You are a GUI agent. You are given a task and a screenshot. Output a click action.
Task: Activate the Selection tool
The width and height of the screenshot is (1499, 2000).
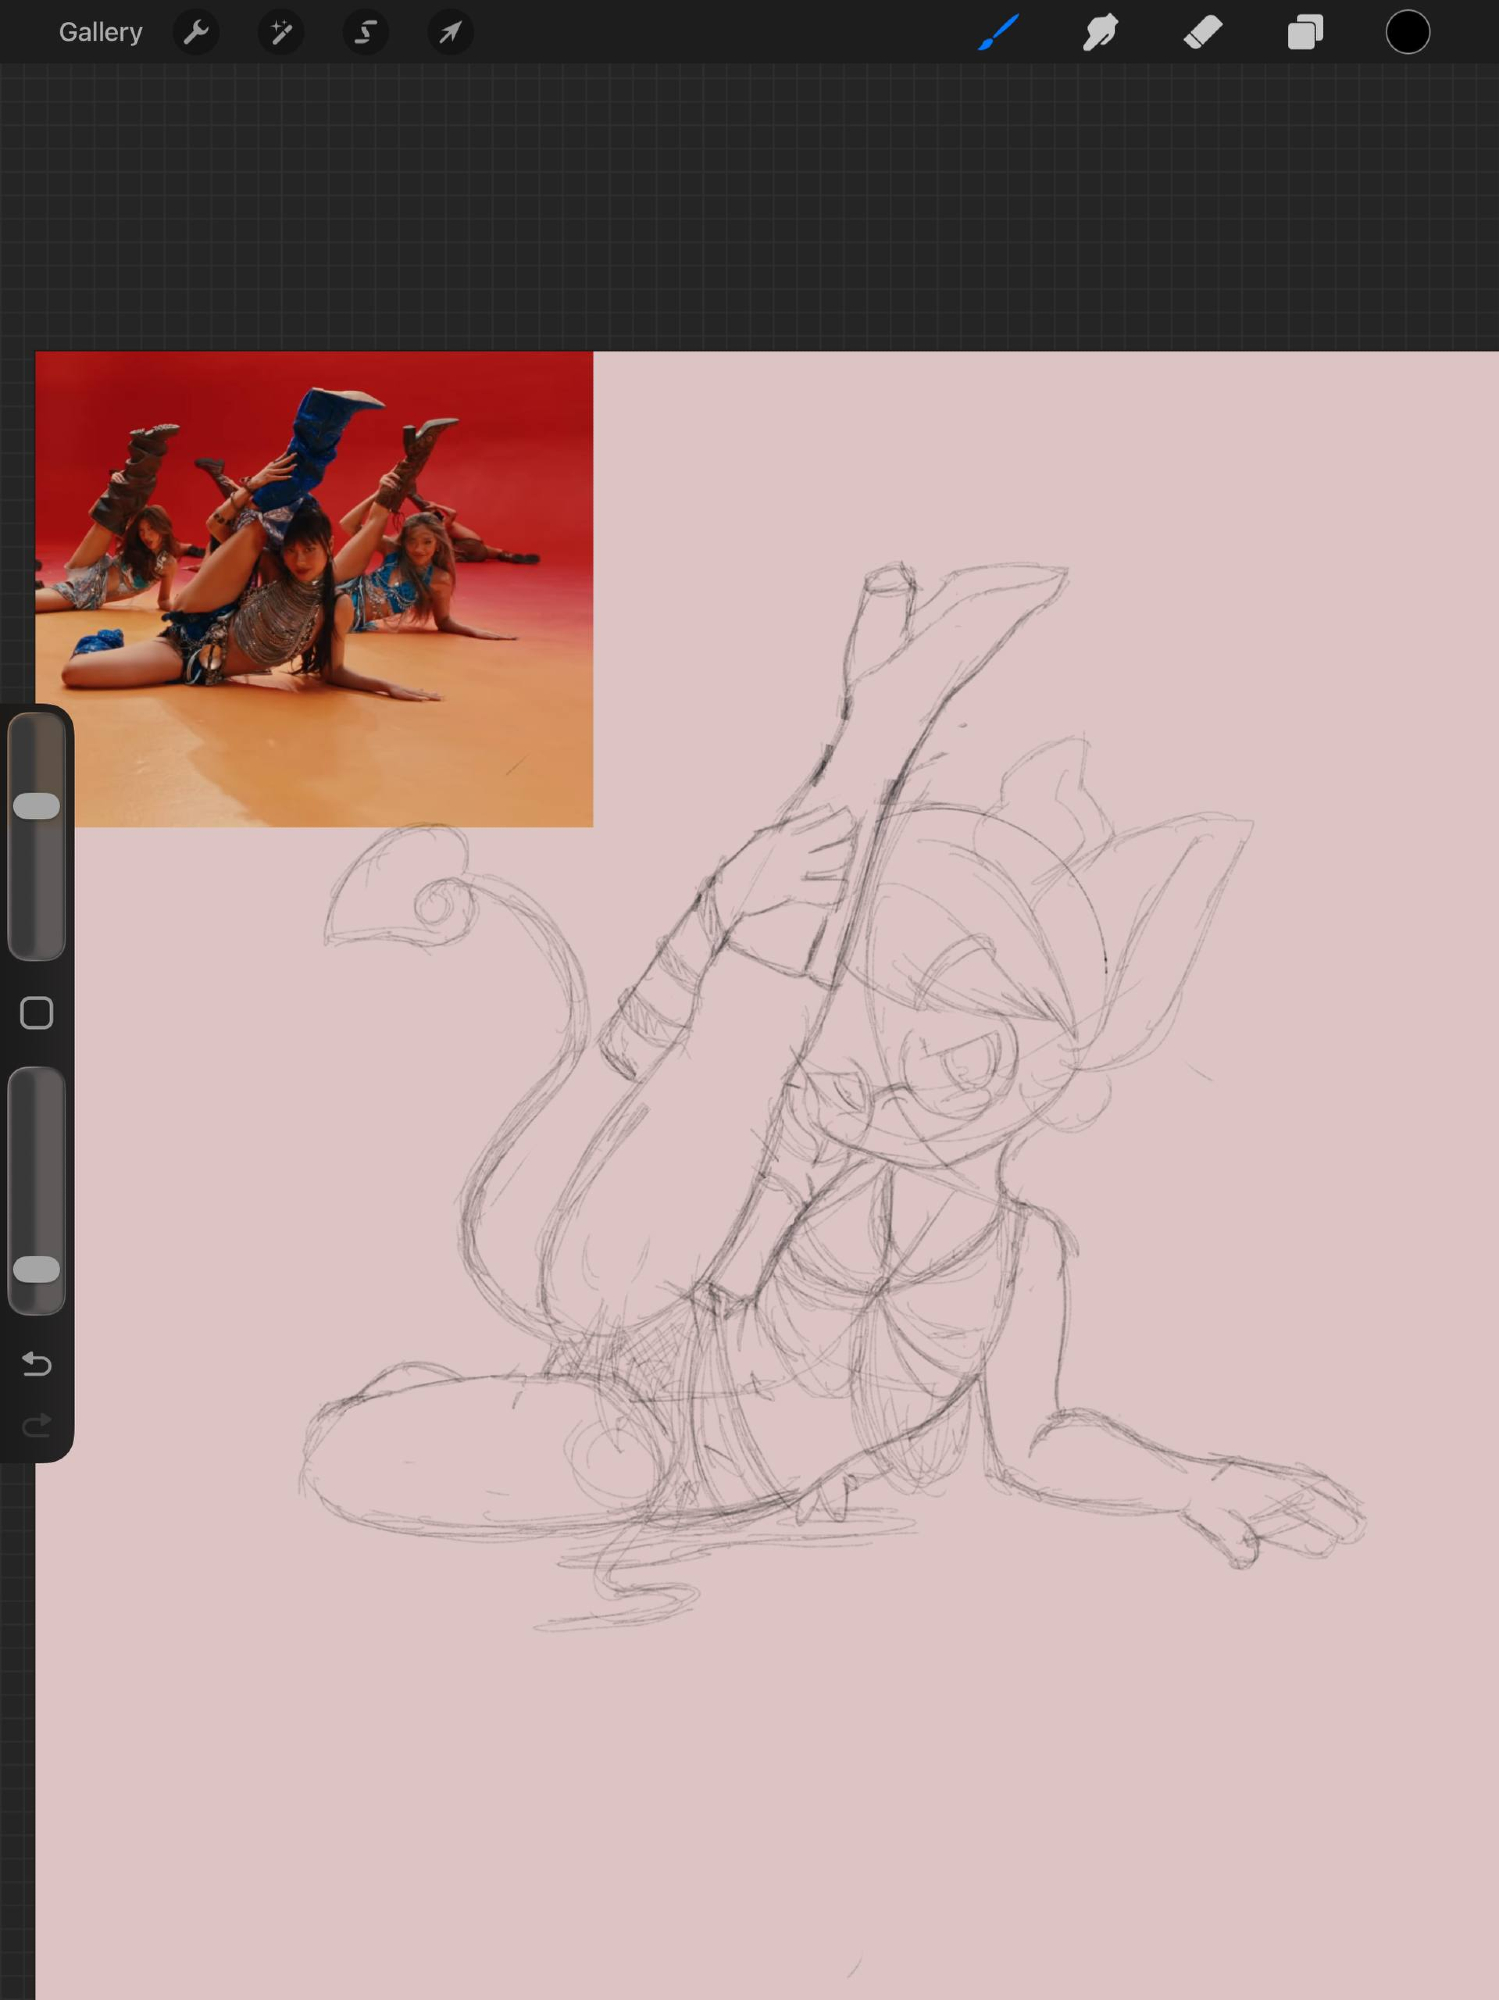pyautogui.click(x=366, y=32)
